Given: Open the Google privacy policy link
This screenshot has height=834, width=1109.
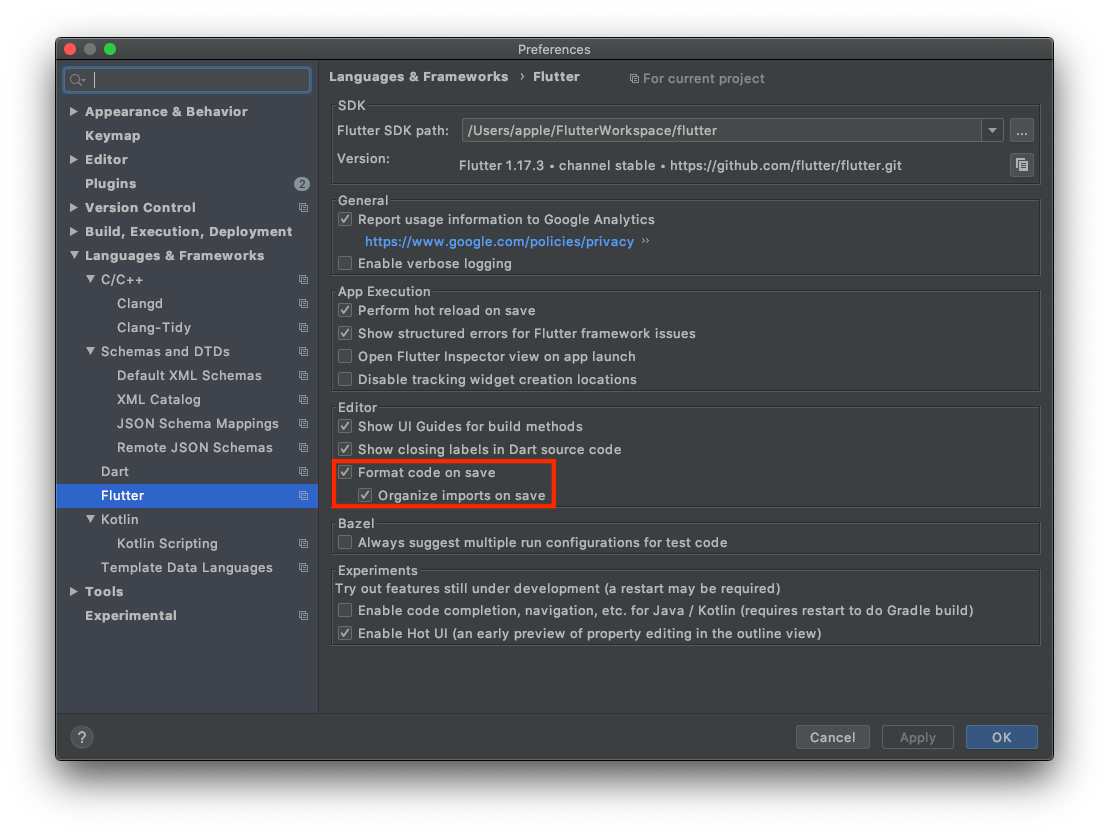Looking at the screenshot, I should (500, 241).
